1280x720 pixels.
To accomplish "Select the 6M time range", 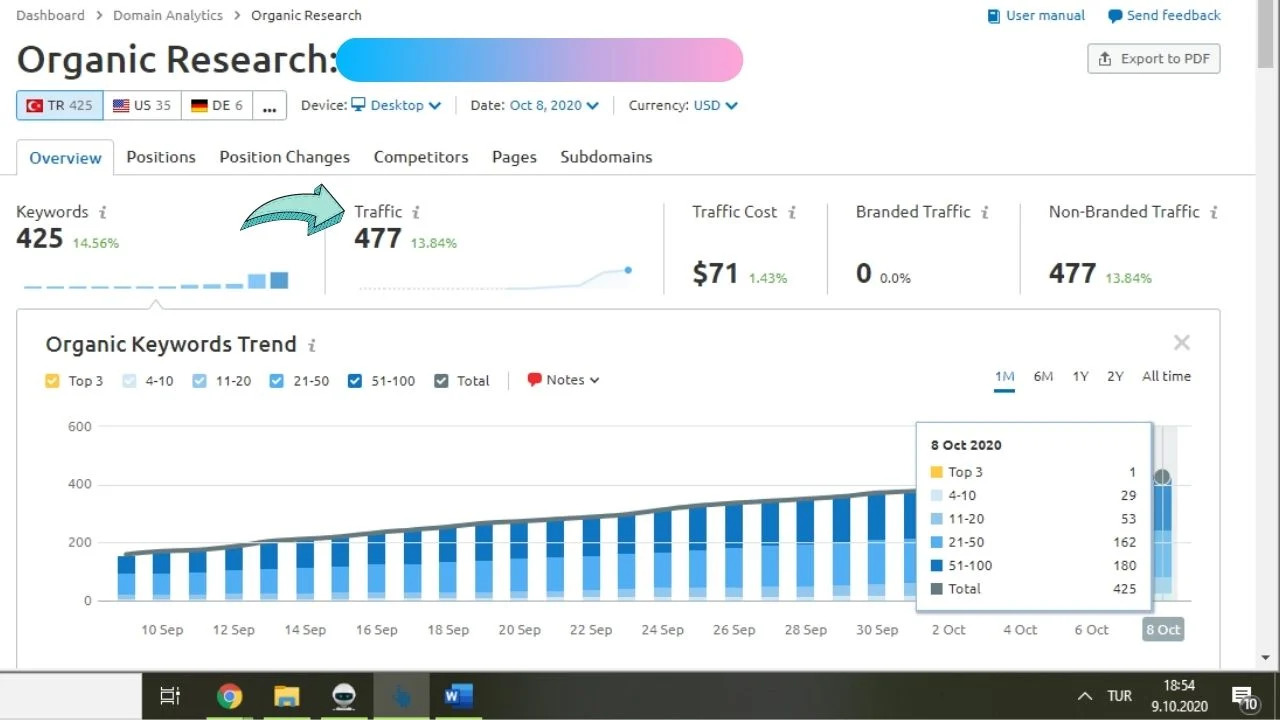I will pyautogui.click(x=1043, y=377).
